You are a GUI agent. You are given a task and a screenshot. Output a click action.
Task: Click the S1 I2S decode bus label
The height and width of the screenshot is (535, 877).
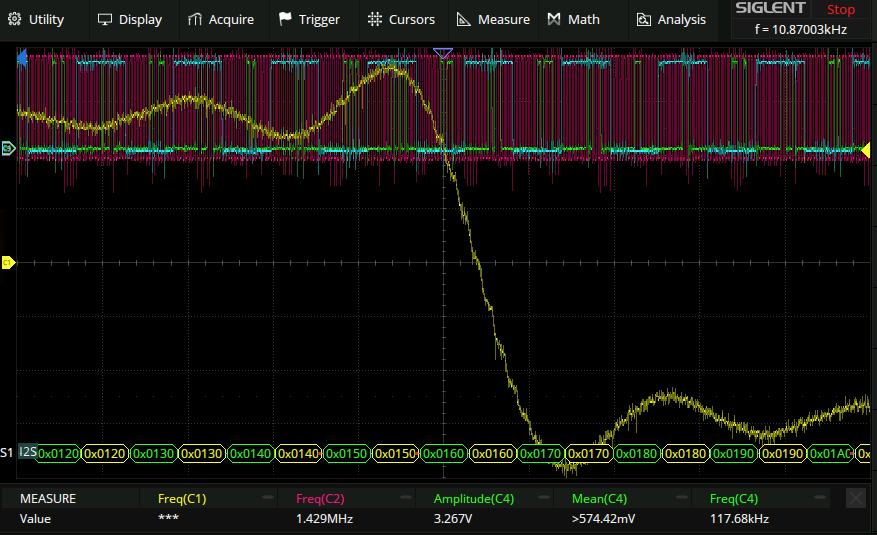pos(27,453)
